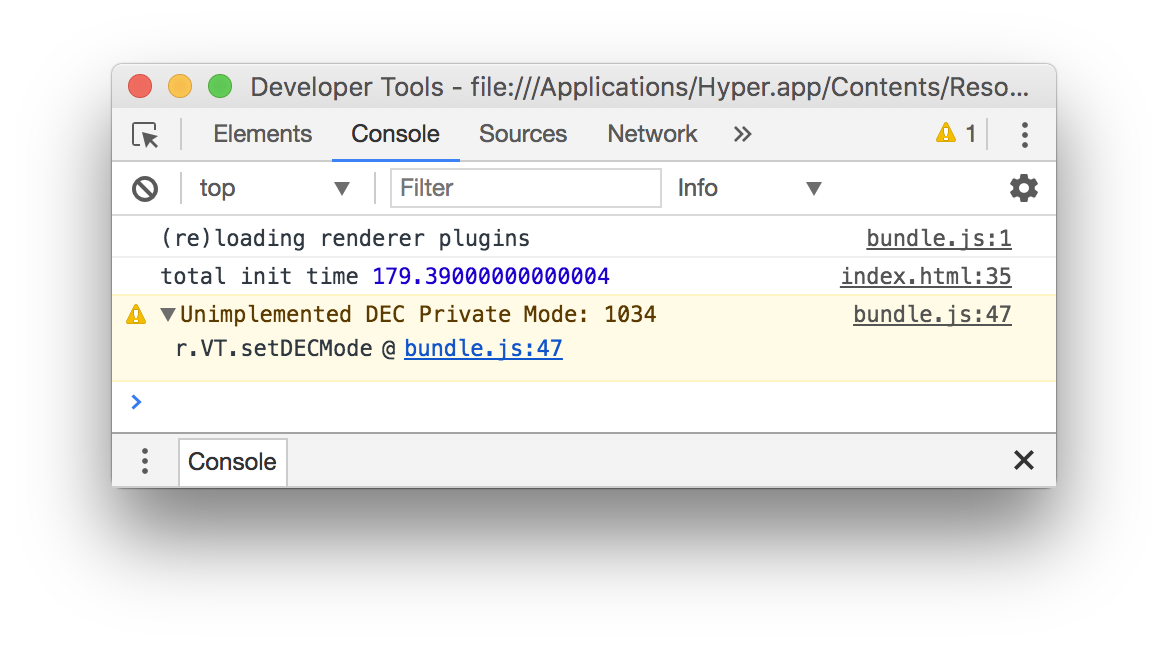Select the inspect element tool
This screenshot has height=648, width=1168.
click(x=145, y=134)
